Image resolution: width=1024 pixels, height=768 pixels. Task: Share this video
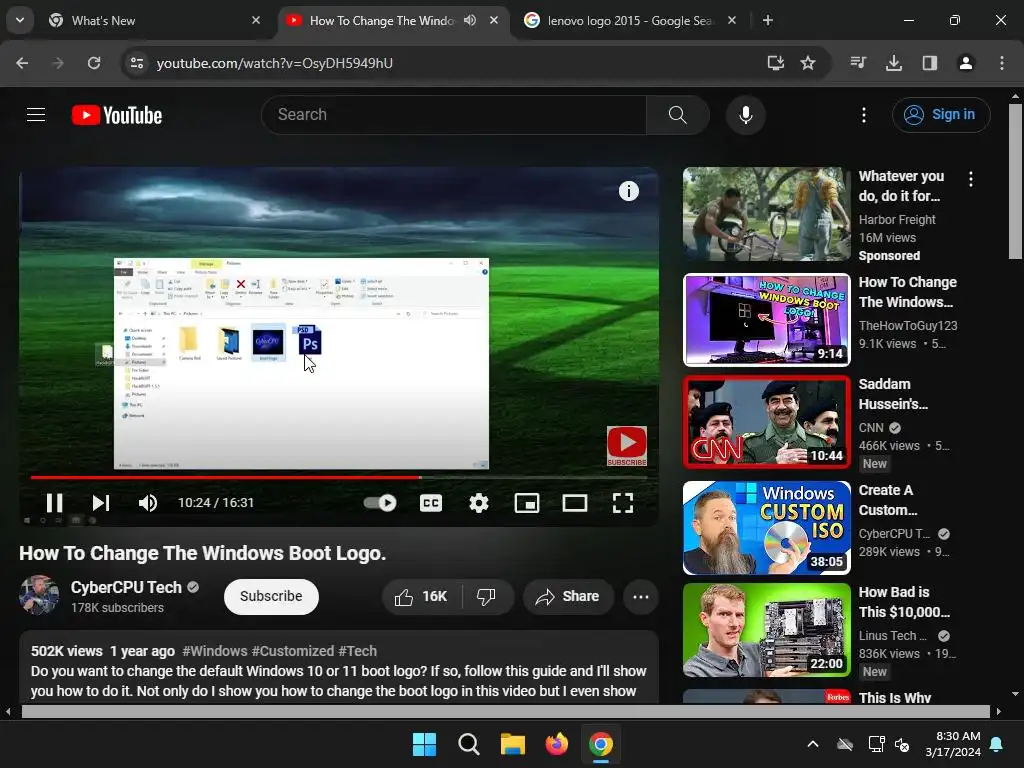(568, 596)
